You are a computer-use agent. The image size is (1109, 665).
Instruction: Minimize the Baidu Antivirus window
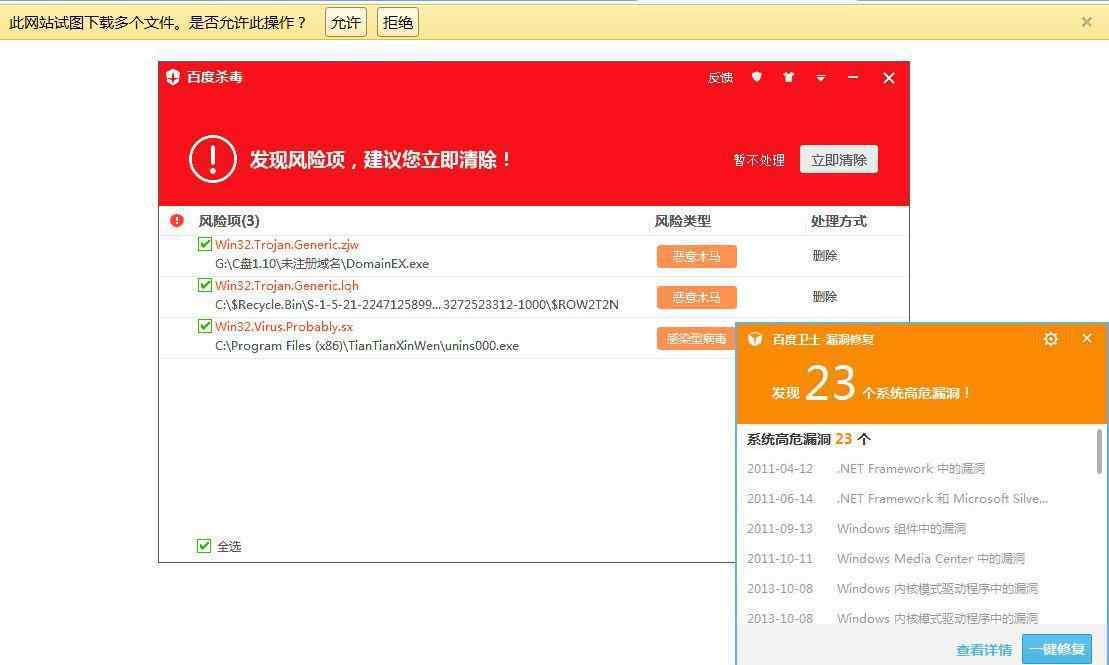pos(853,77)
